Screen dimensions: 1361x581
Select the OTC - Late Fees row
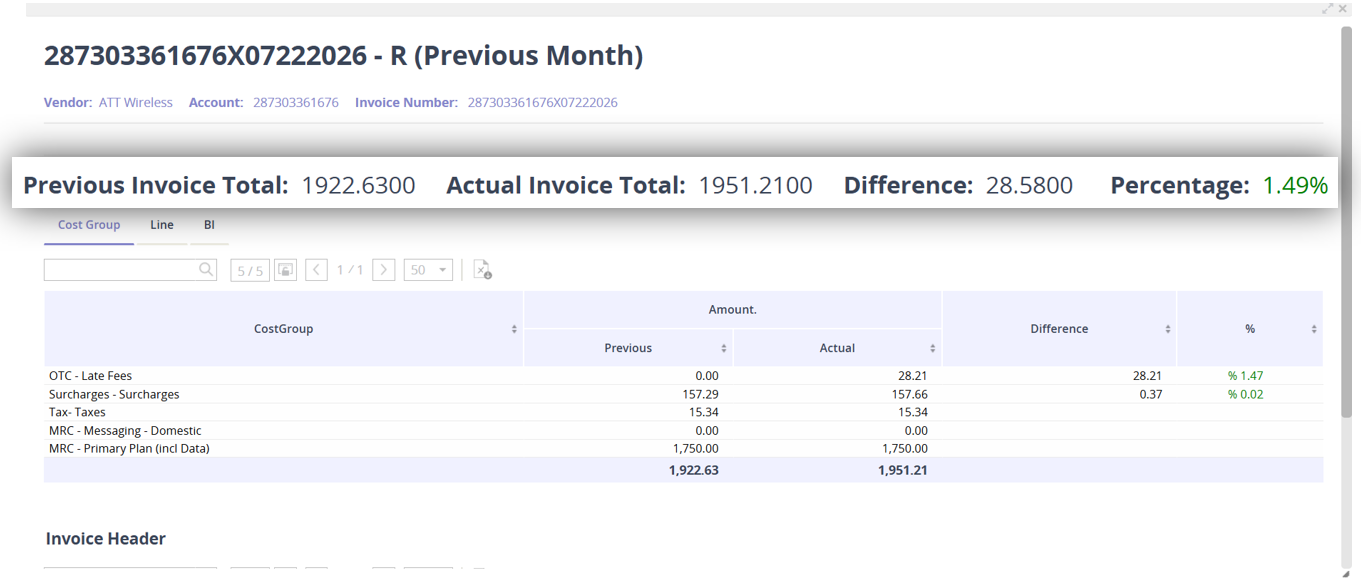(683, 376)
